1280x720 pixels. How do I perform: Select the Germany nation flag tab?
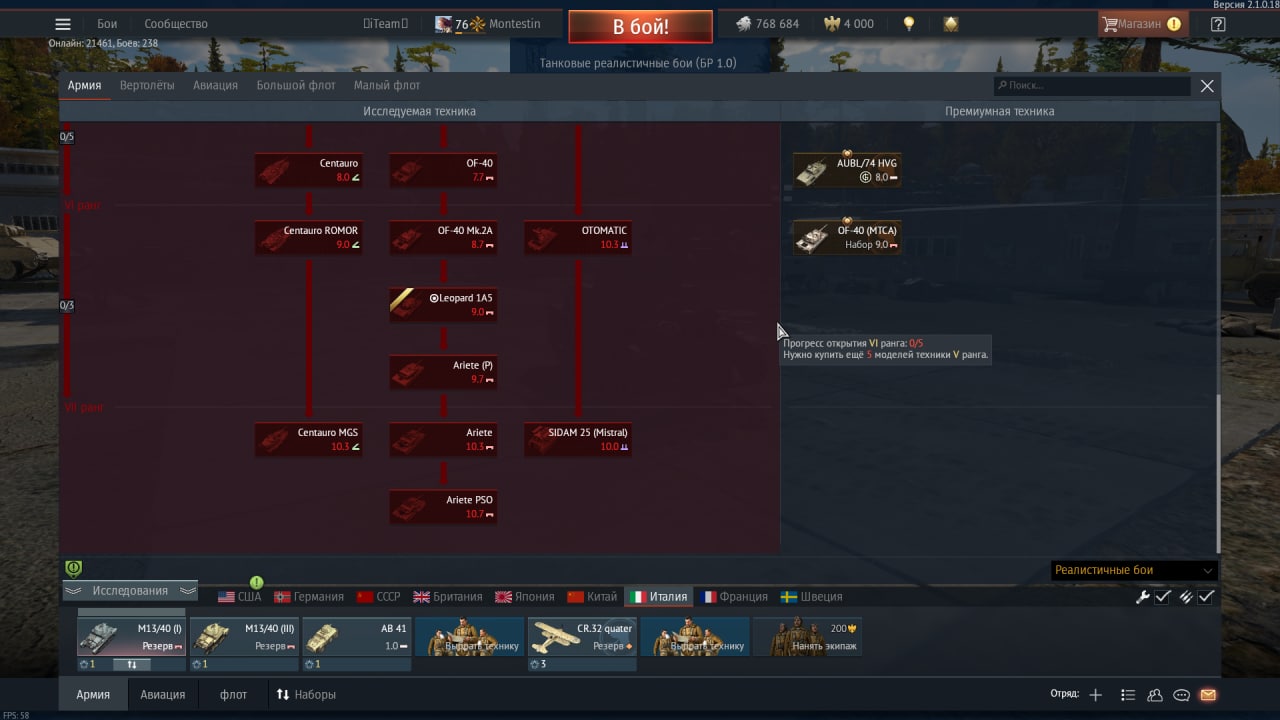click(309, 597)
